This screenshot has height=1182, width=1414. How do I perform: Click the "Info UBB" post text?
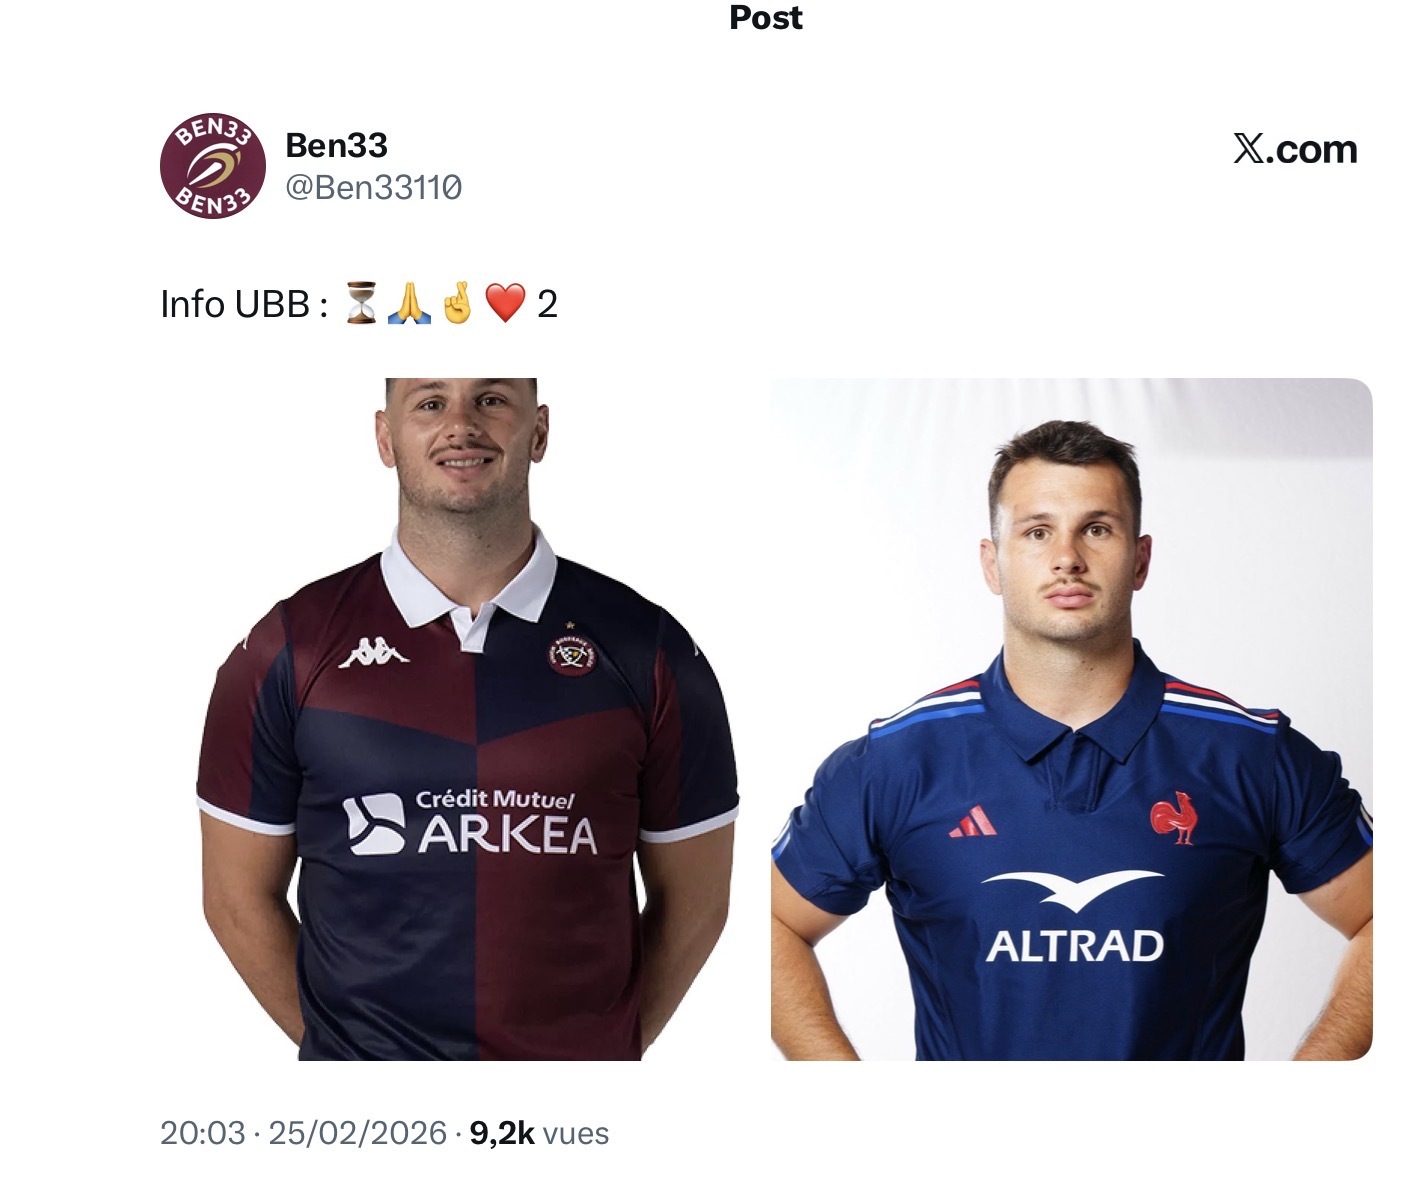[x=243, y=304]
